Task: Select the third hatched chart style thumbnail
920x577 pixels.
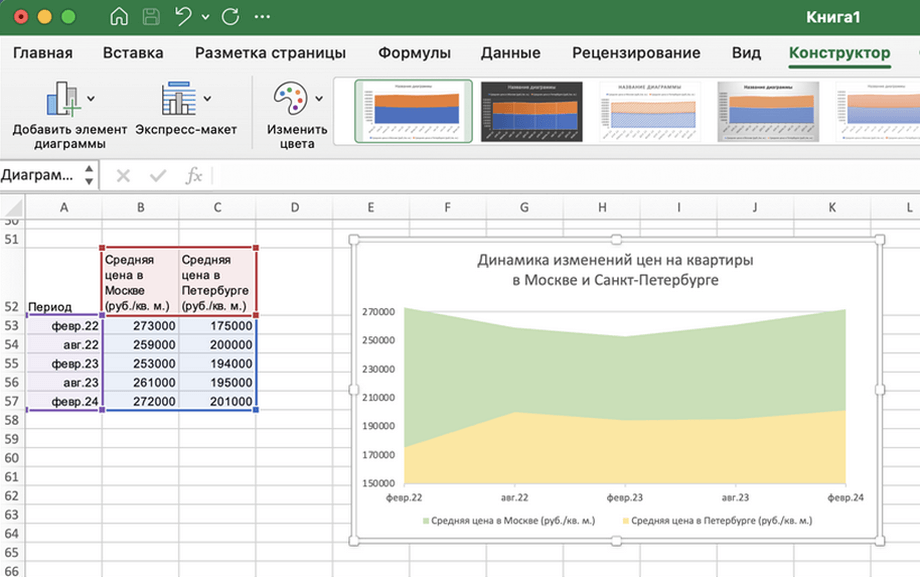Action: pyautogui.click(x=650, y=112)
